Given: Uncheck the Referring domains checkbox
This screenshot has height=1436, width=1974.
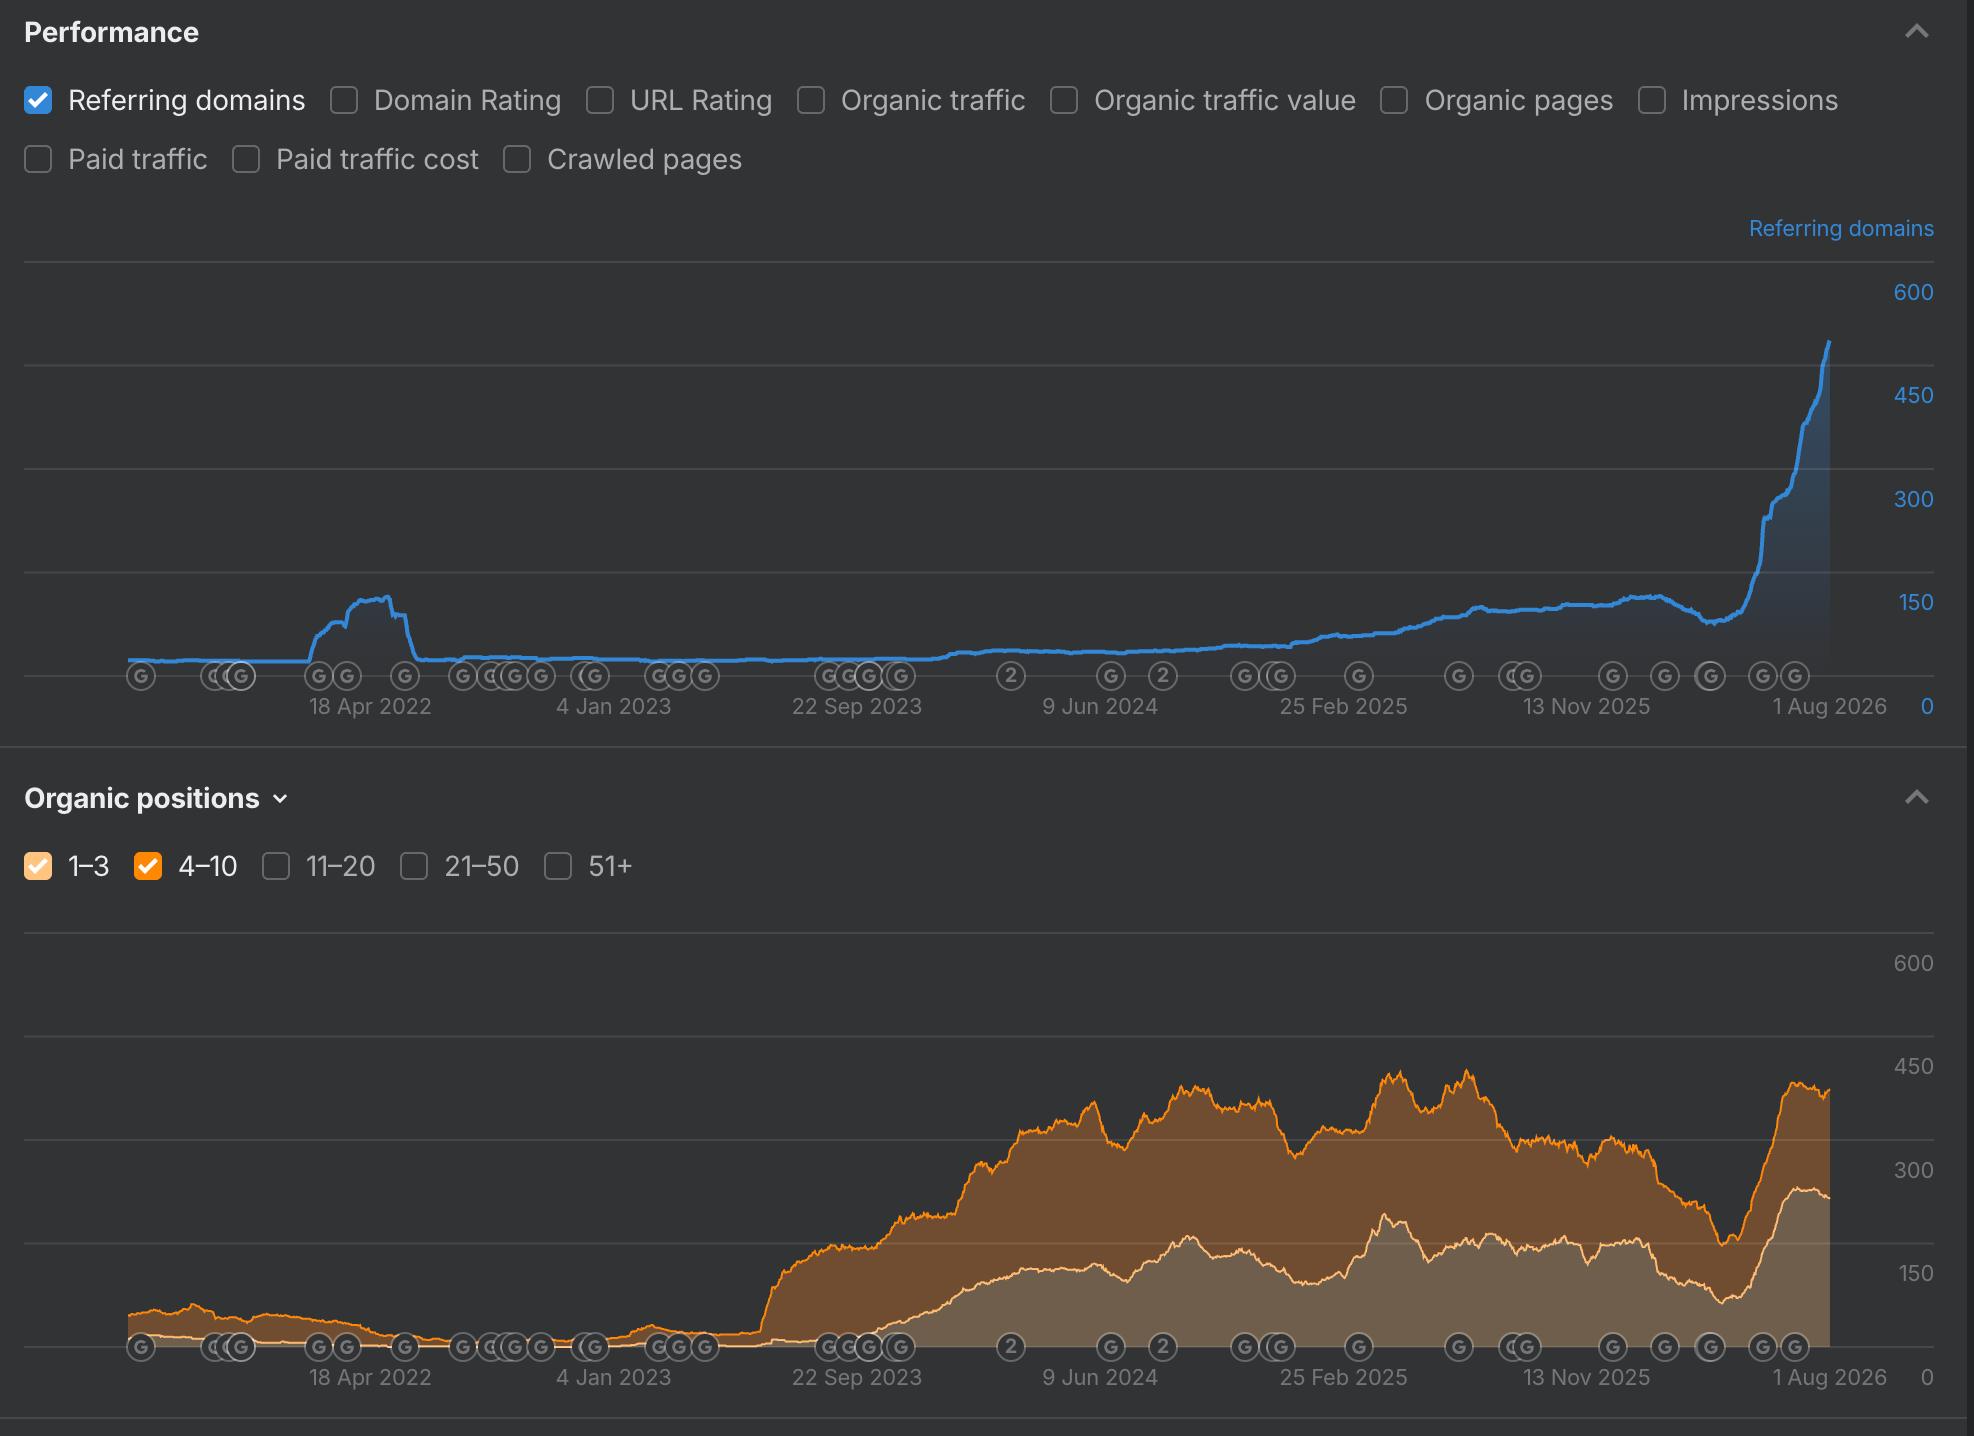Looking at the screenshot, I should point(38,100).
